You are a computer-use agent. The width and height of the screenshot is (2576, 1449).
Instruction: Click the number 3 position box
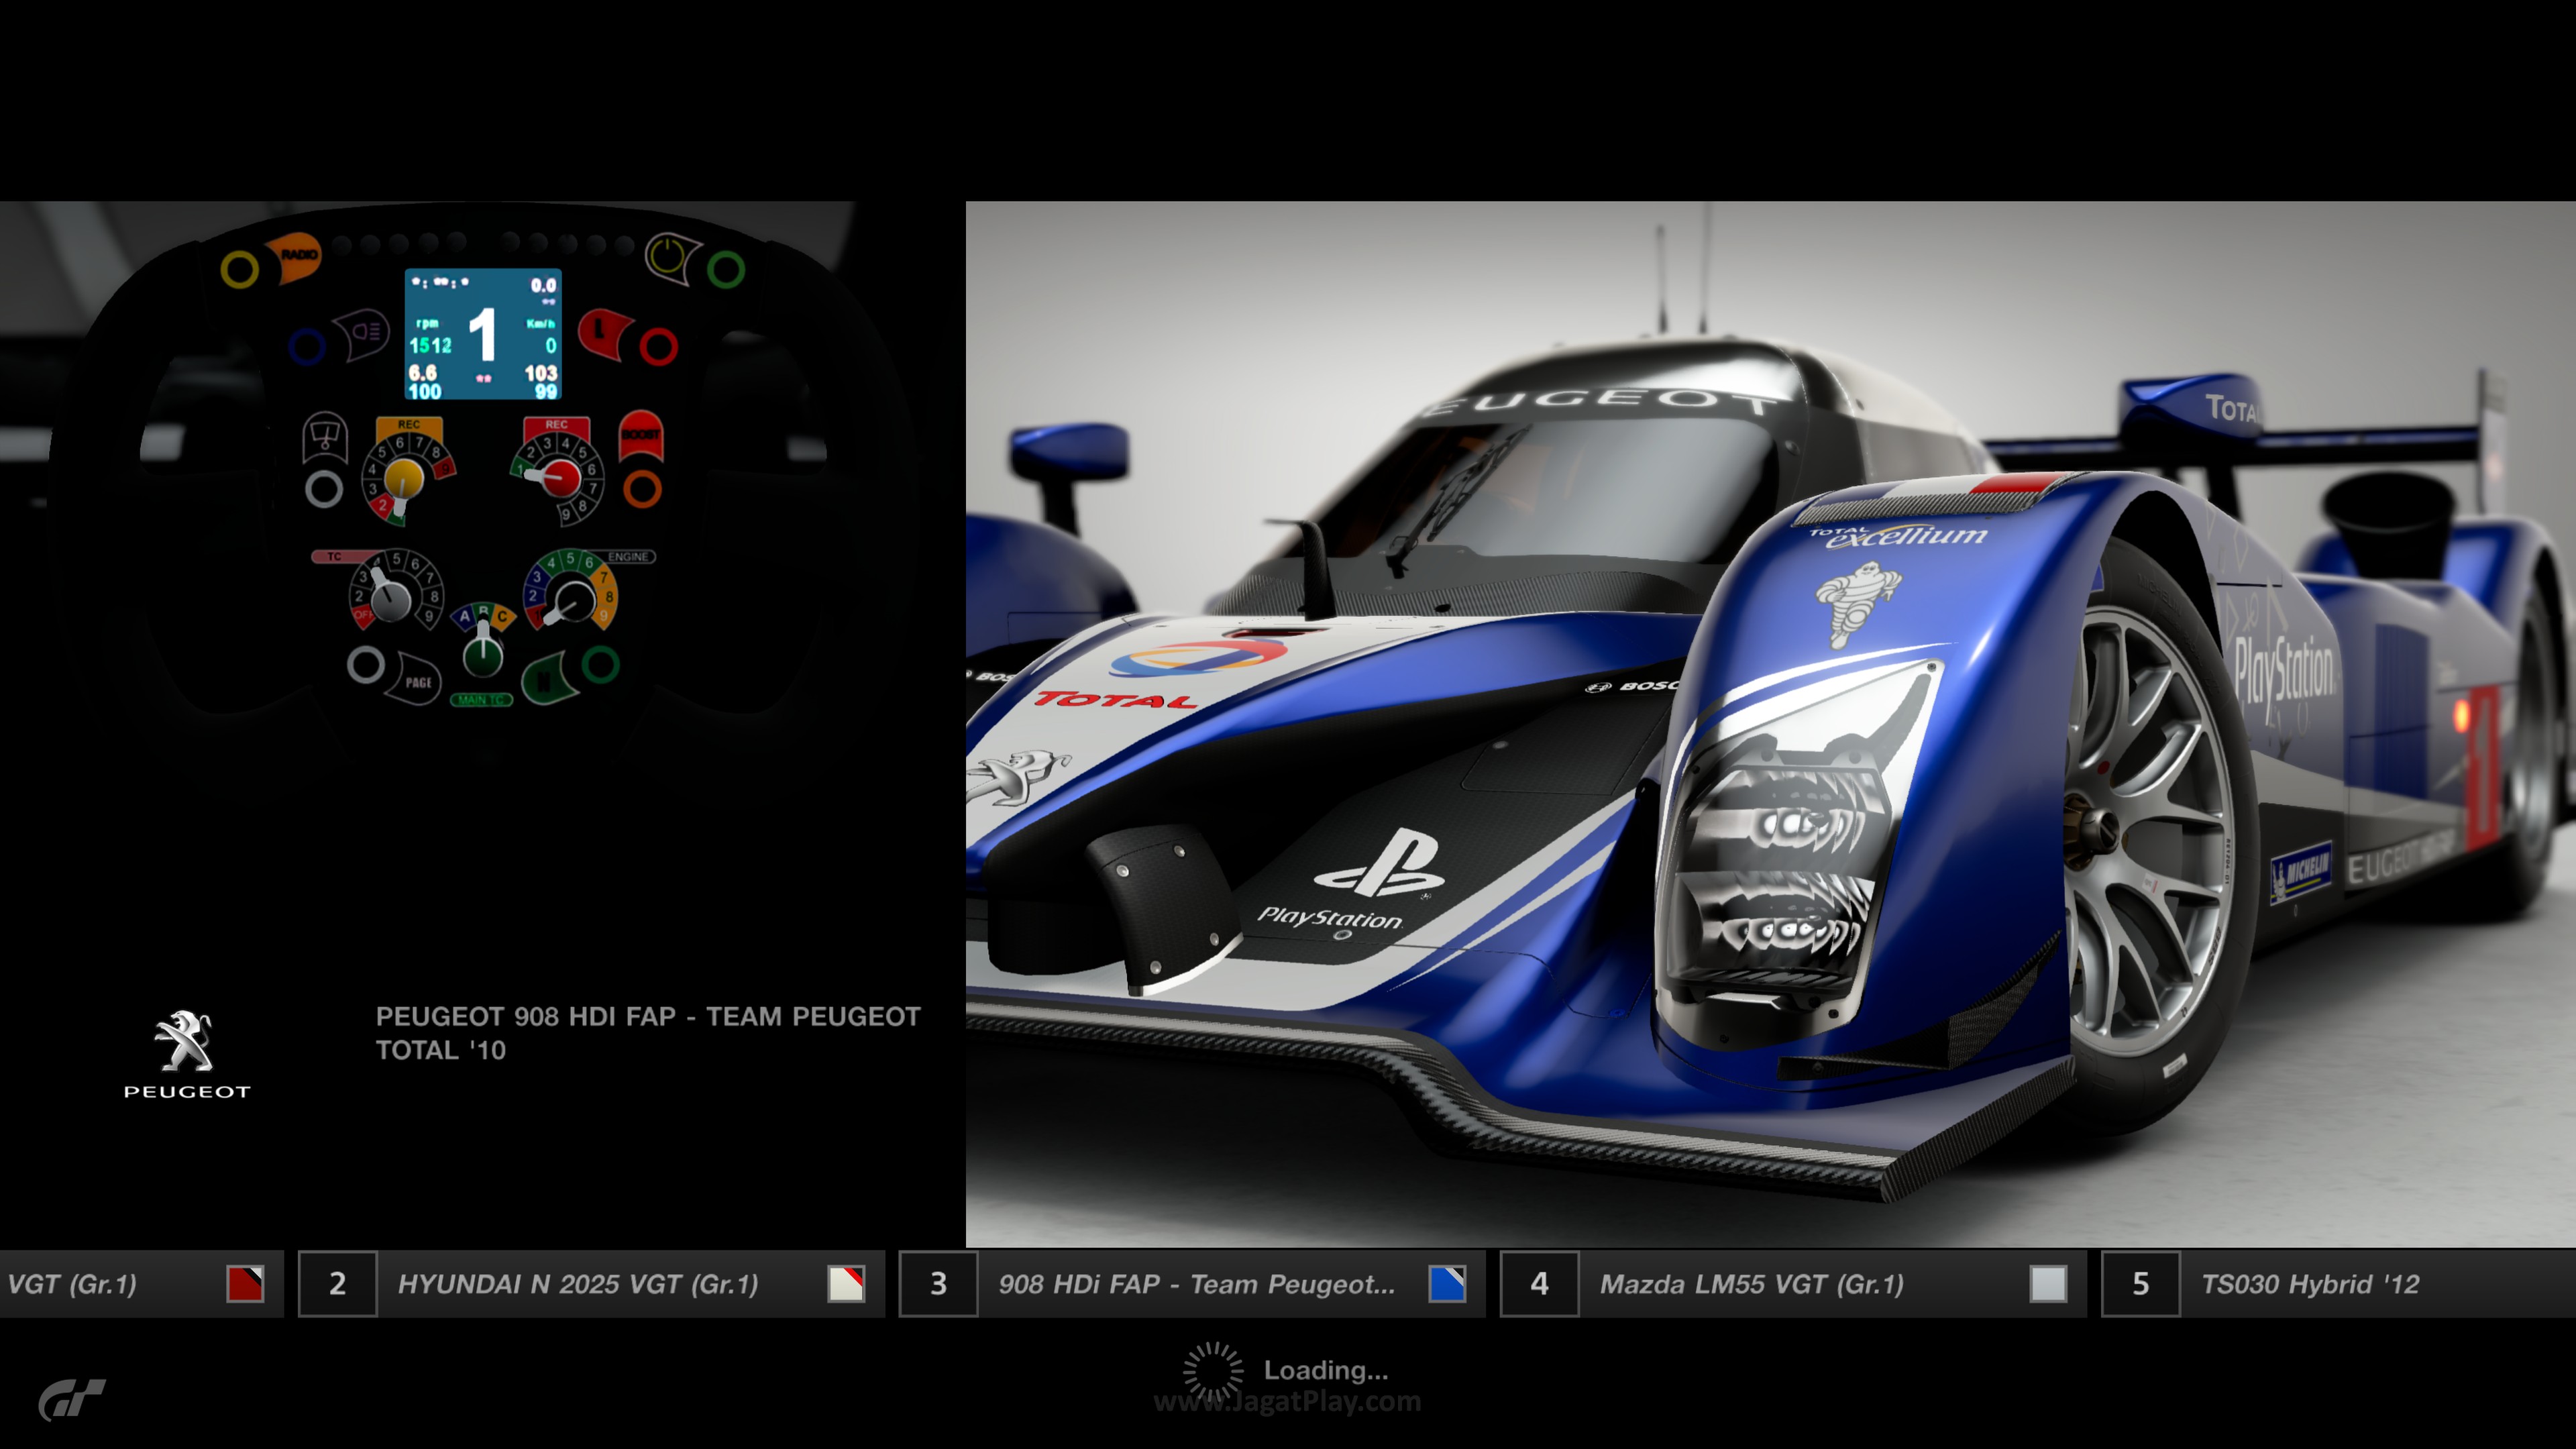pyautogui.click(x=938, y=1284)
